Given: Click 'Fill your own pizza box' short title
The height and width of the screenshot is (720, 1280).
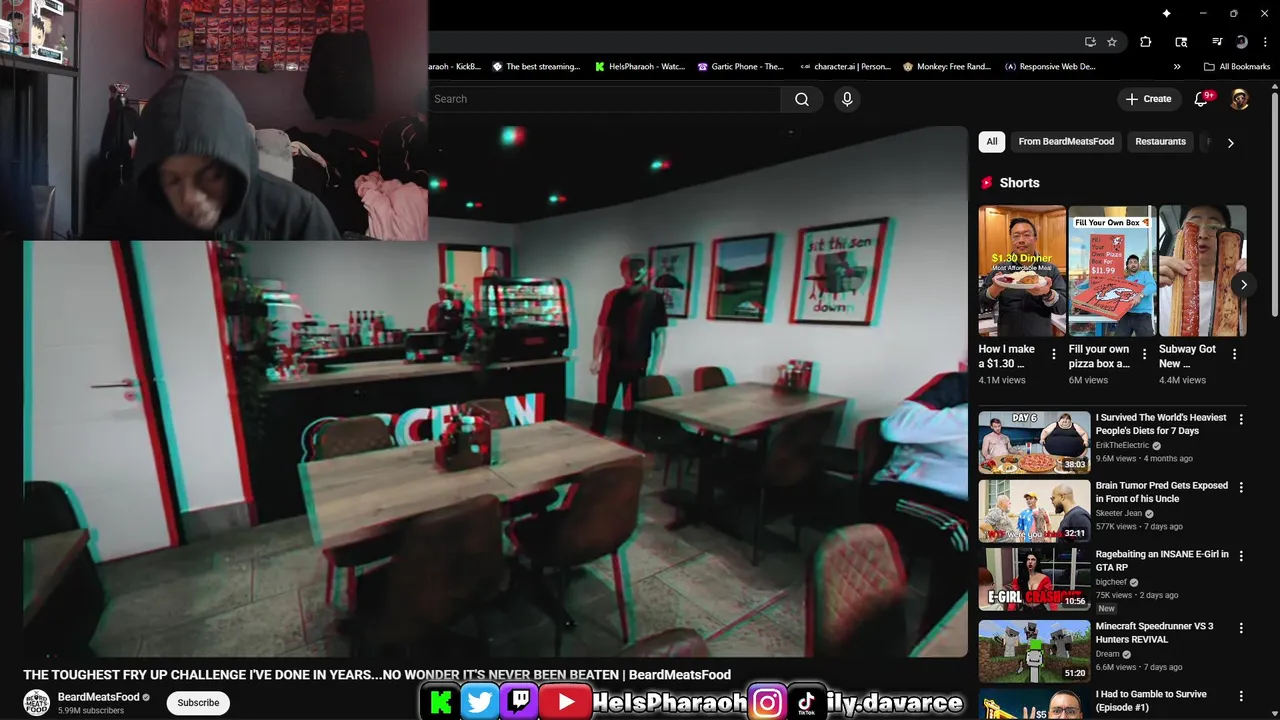Looking at the screenshot, I should coord(1099,356).
